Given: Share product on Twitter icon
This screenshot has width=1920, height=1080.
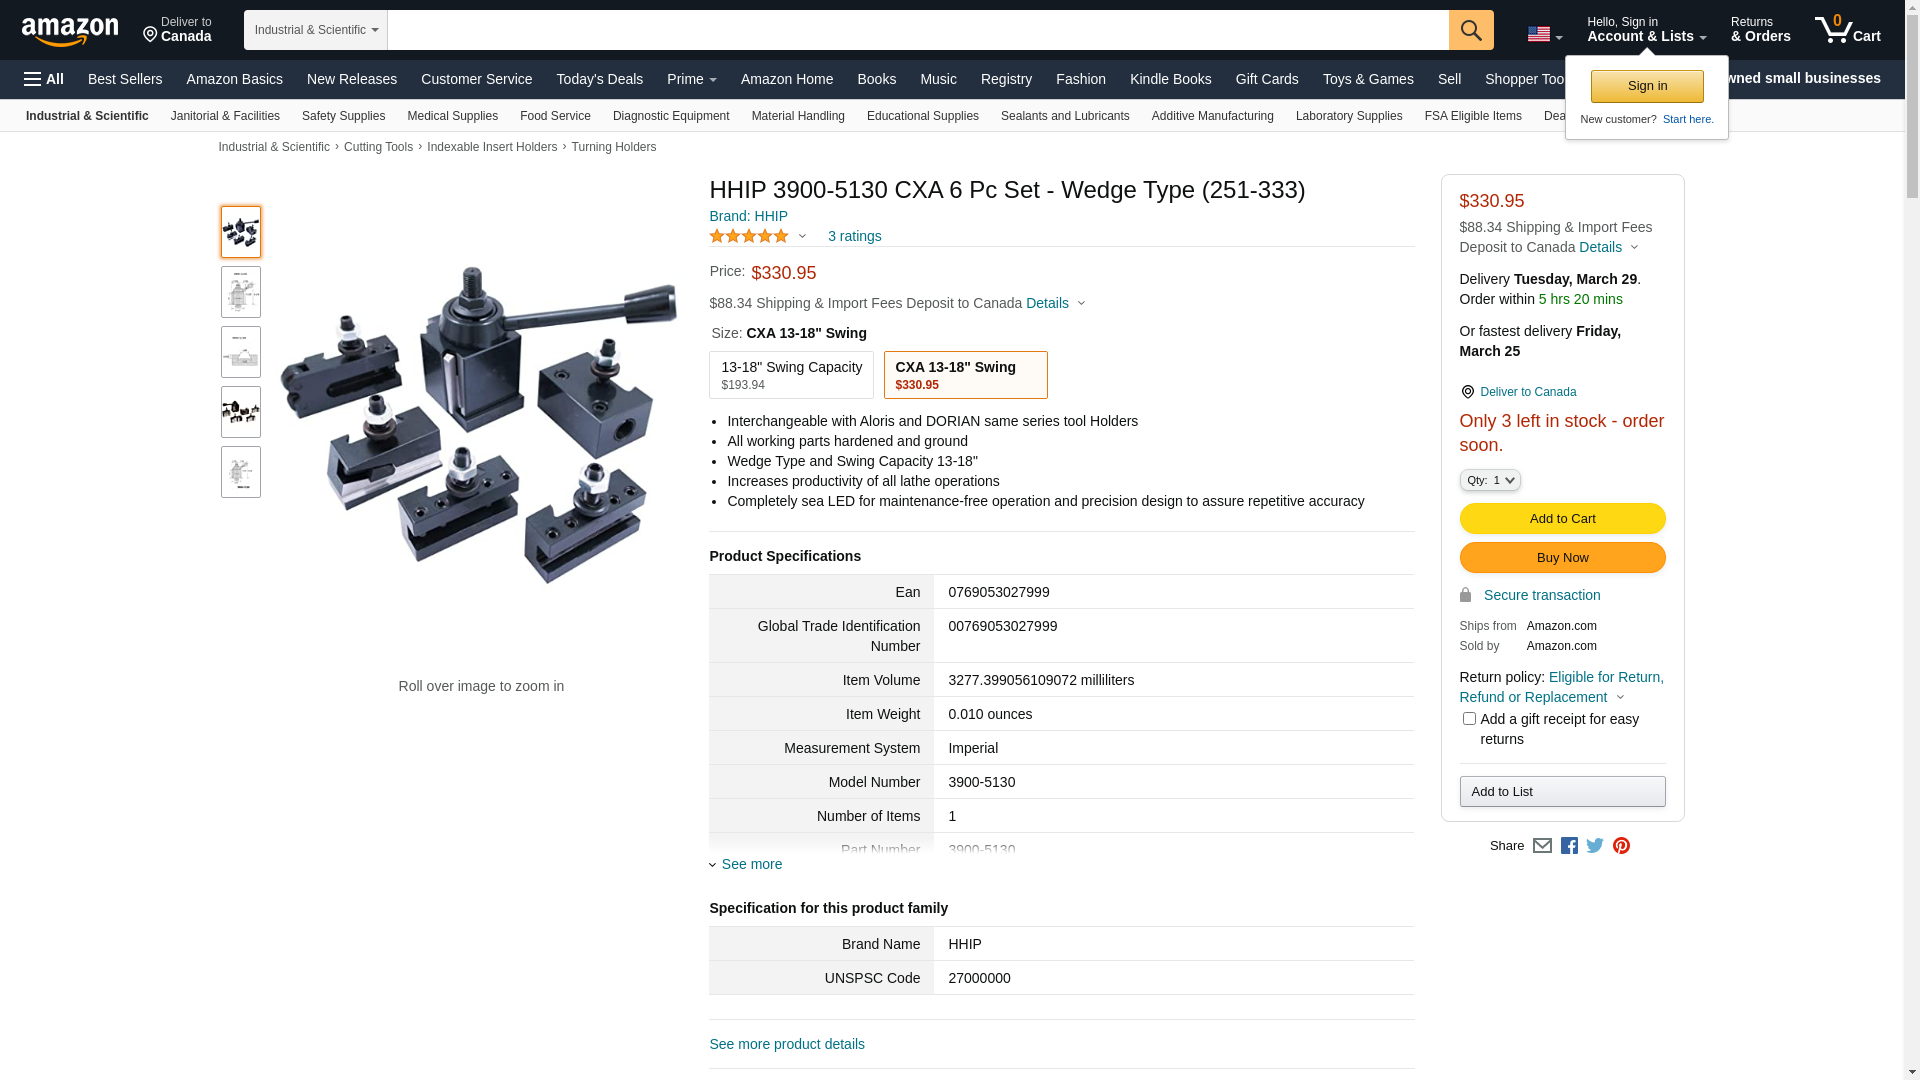Looking at the screenshot, I should pyautogui.click(x=1595, y=846).
